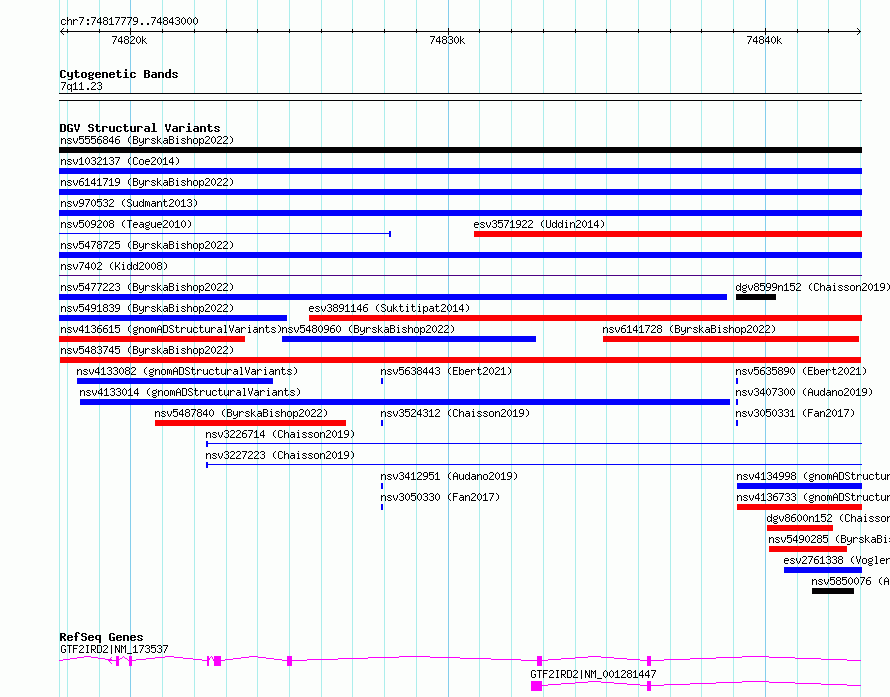The width and height of the screenshot is (890, 697).
Task: Click the red bar for nsv4136615
Action: pyautogui.click(x=152, y=339)
